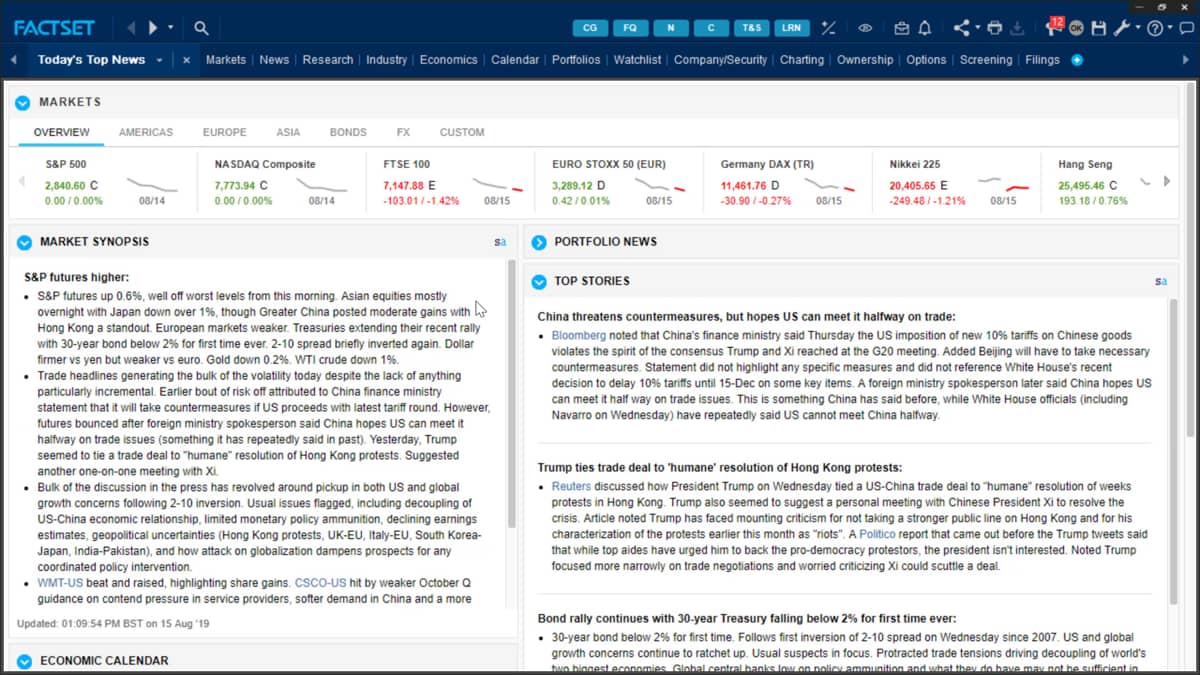The width and height of the screenshot is (1200, 675).
Task: Click the Nikkei 225 index value
Action: tap(913, 185)
